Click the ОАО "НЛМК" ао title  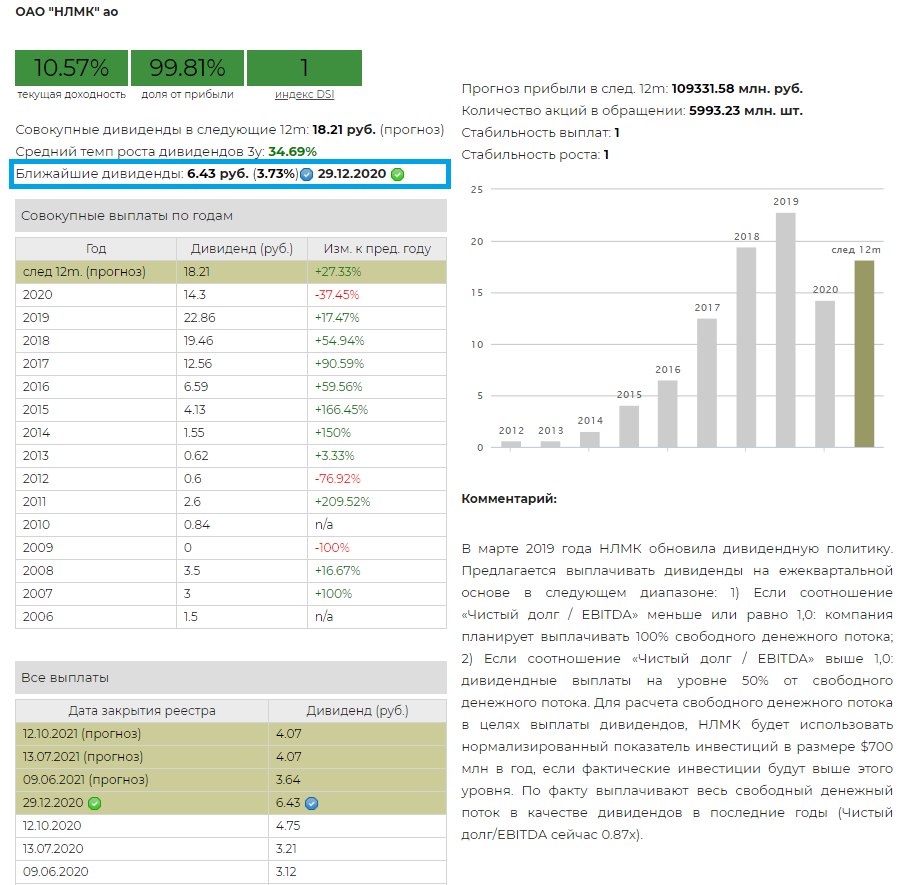pos(67,12)
